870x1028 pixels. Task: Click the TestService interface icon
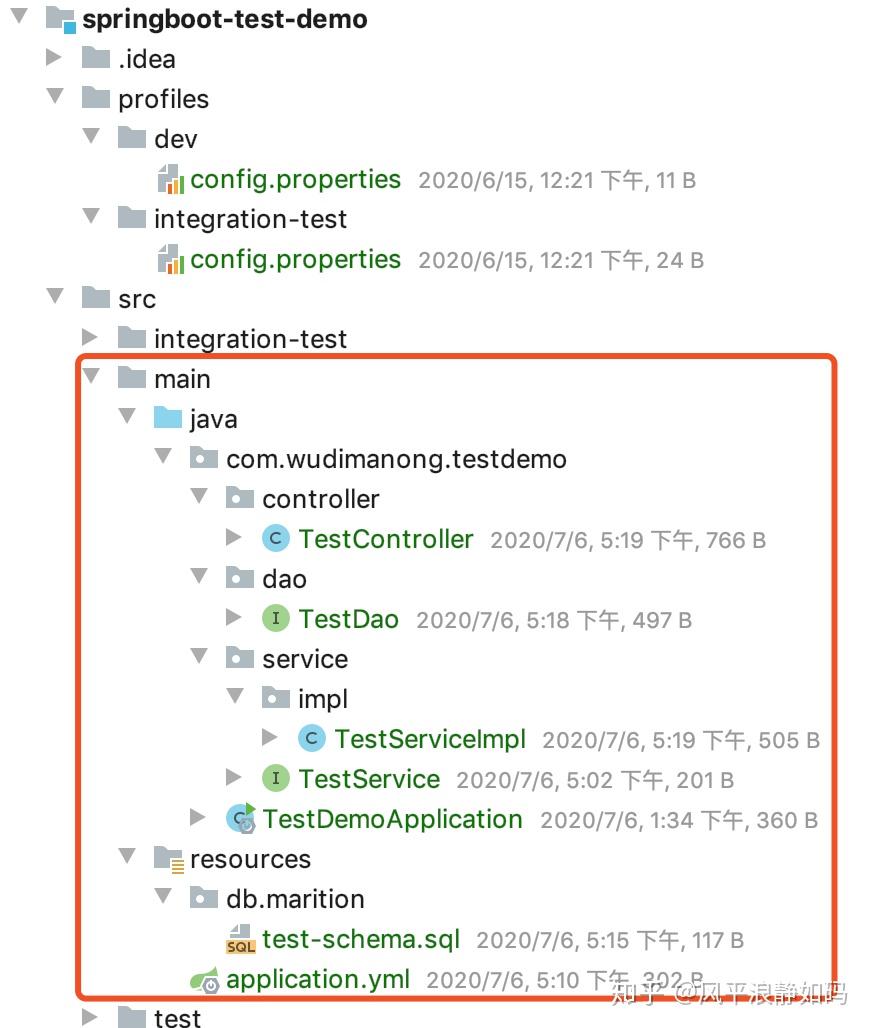coord(275,778)
